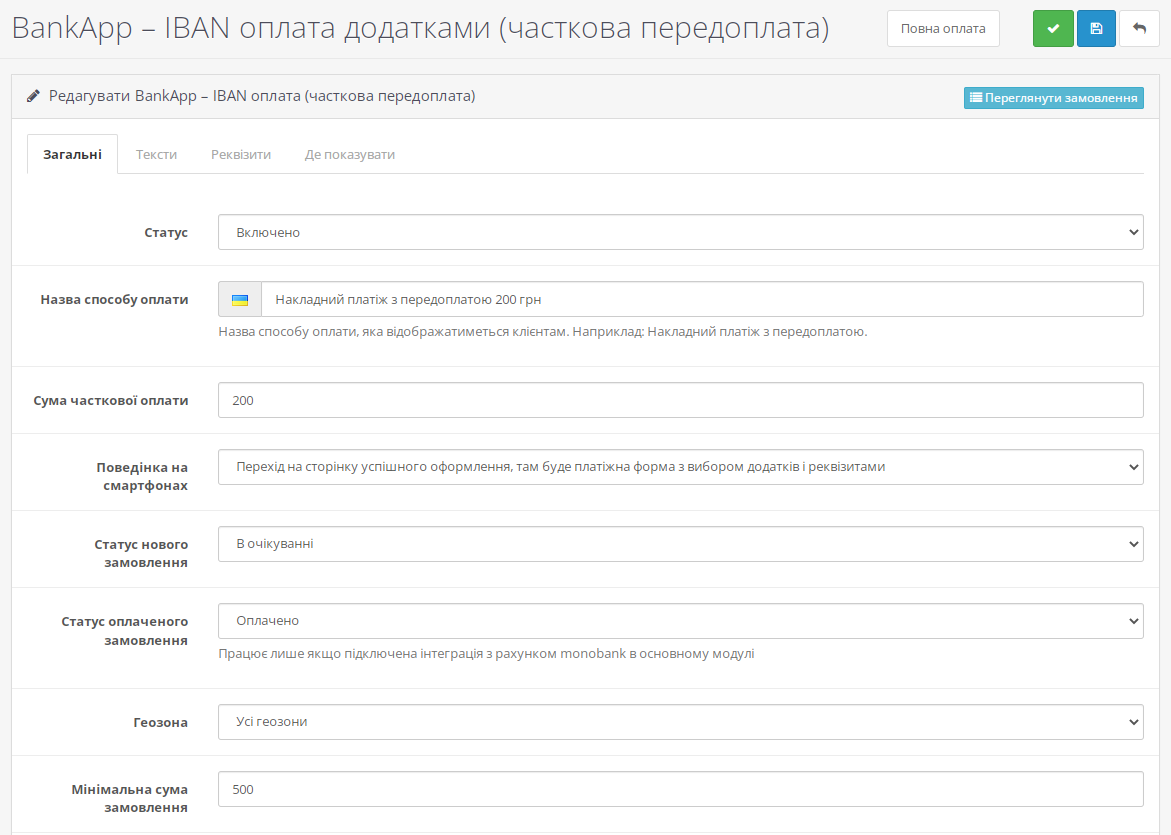Open Статус оплаченого замовлення dropdown
The height and width of the screenshot is (835, 1171).
(680, 621)
